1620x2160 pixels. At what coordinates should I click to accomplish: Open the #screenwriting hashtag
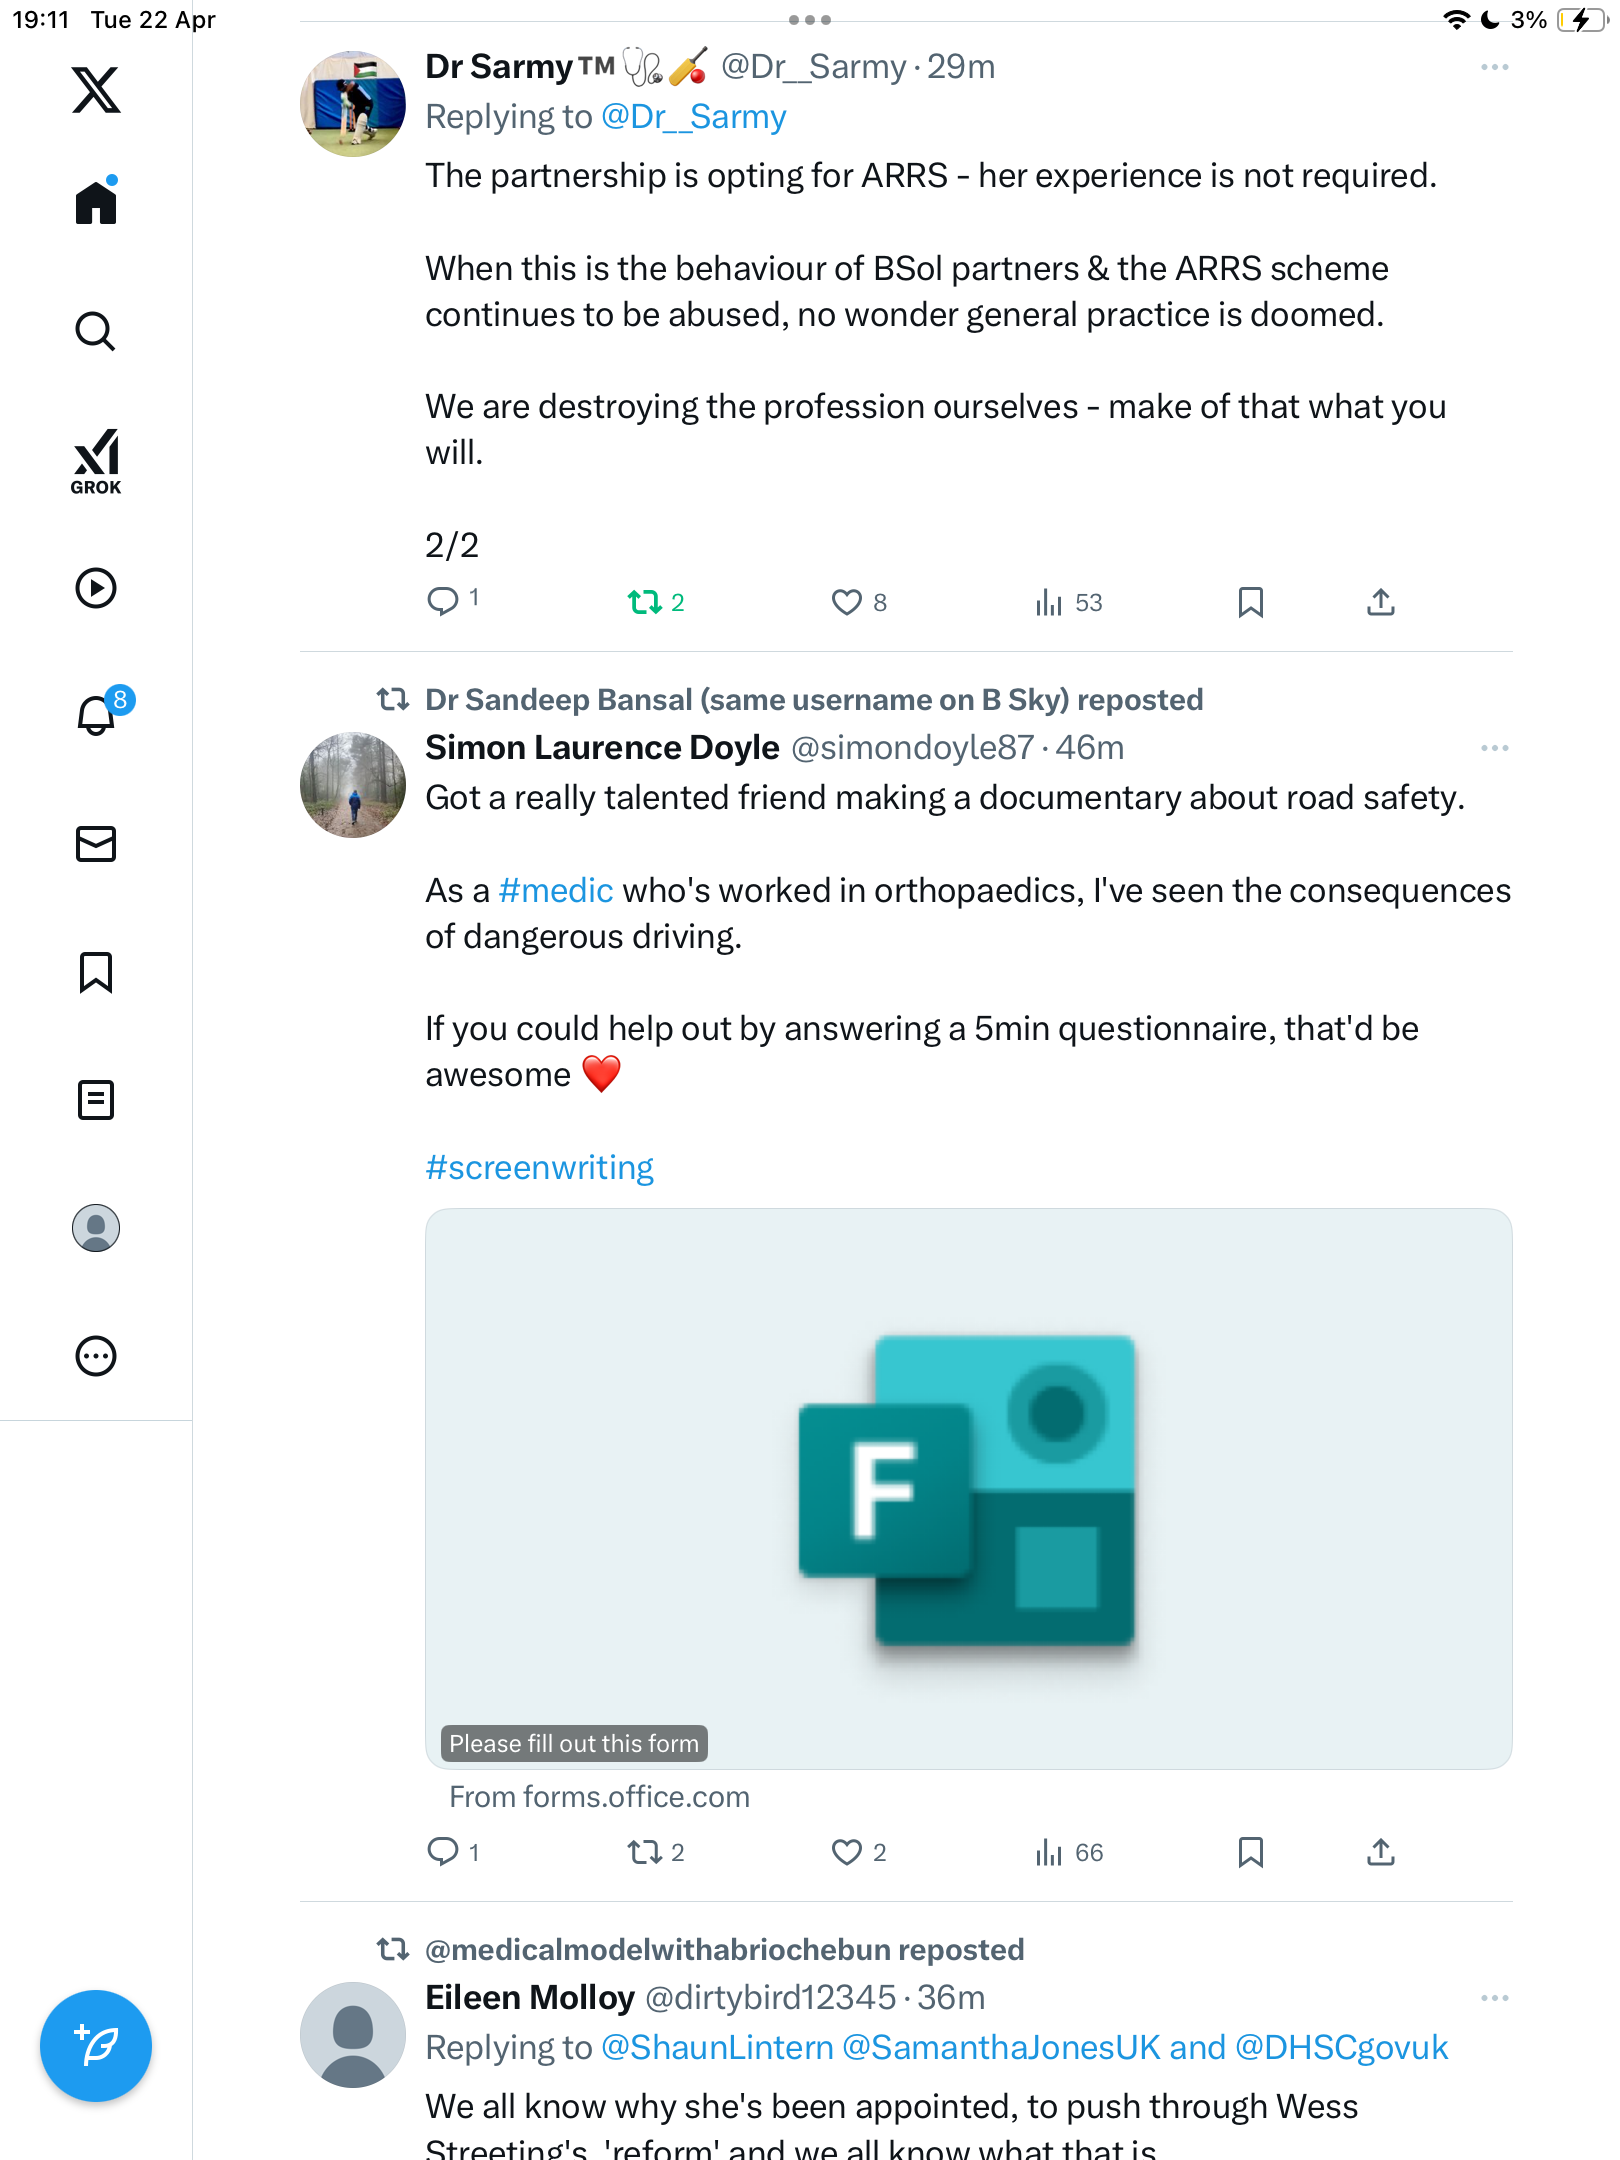pyautogui.click(x=540, y=1167)
